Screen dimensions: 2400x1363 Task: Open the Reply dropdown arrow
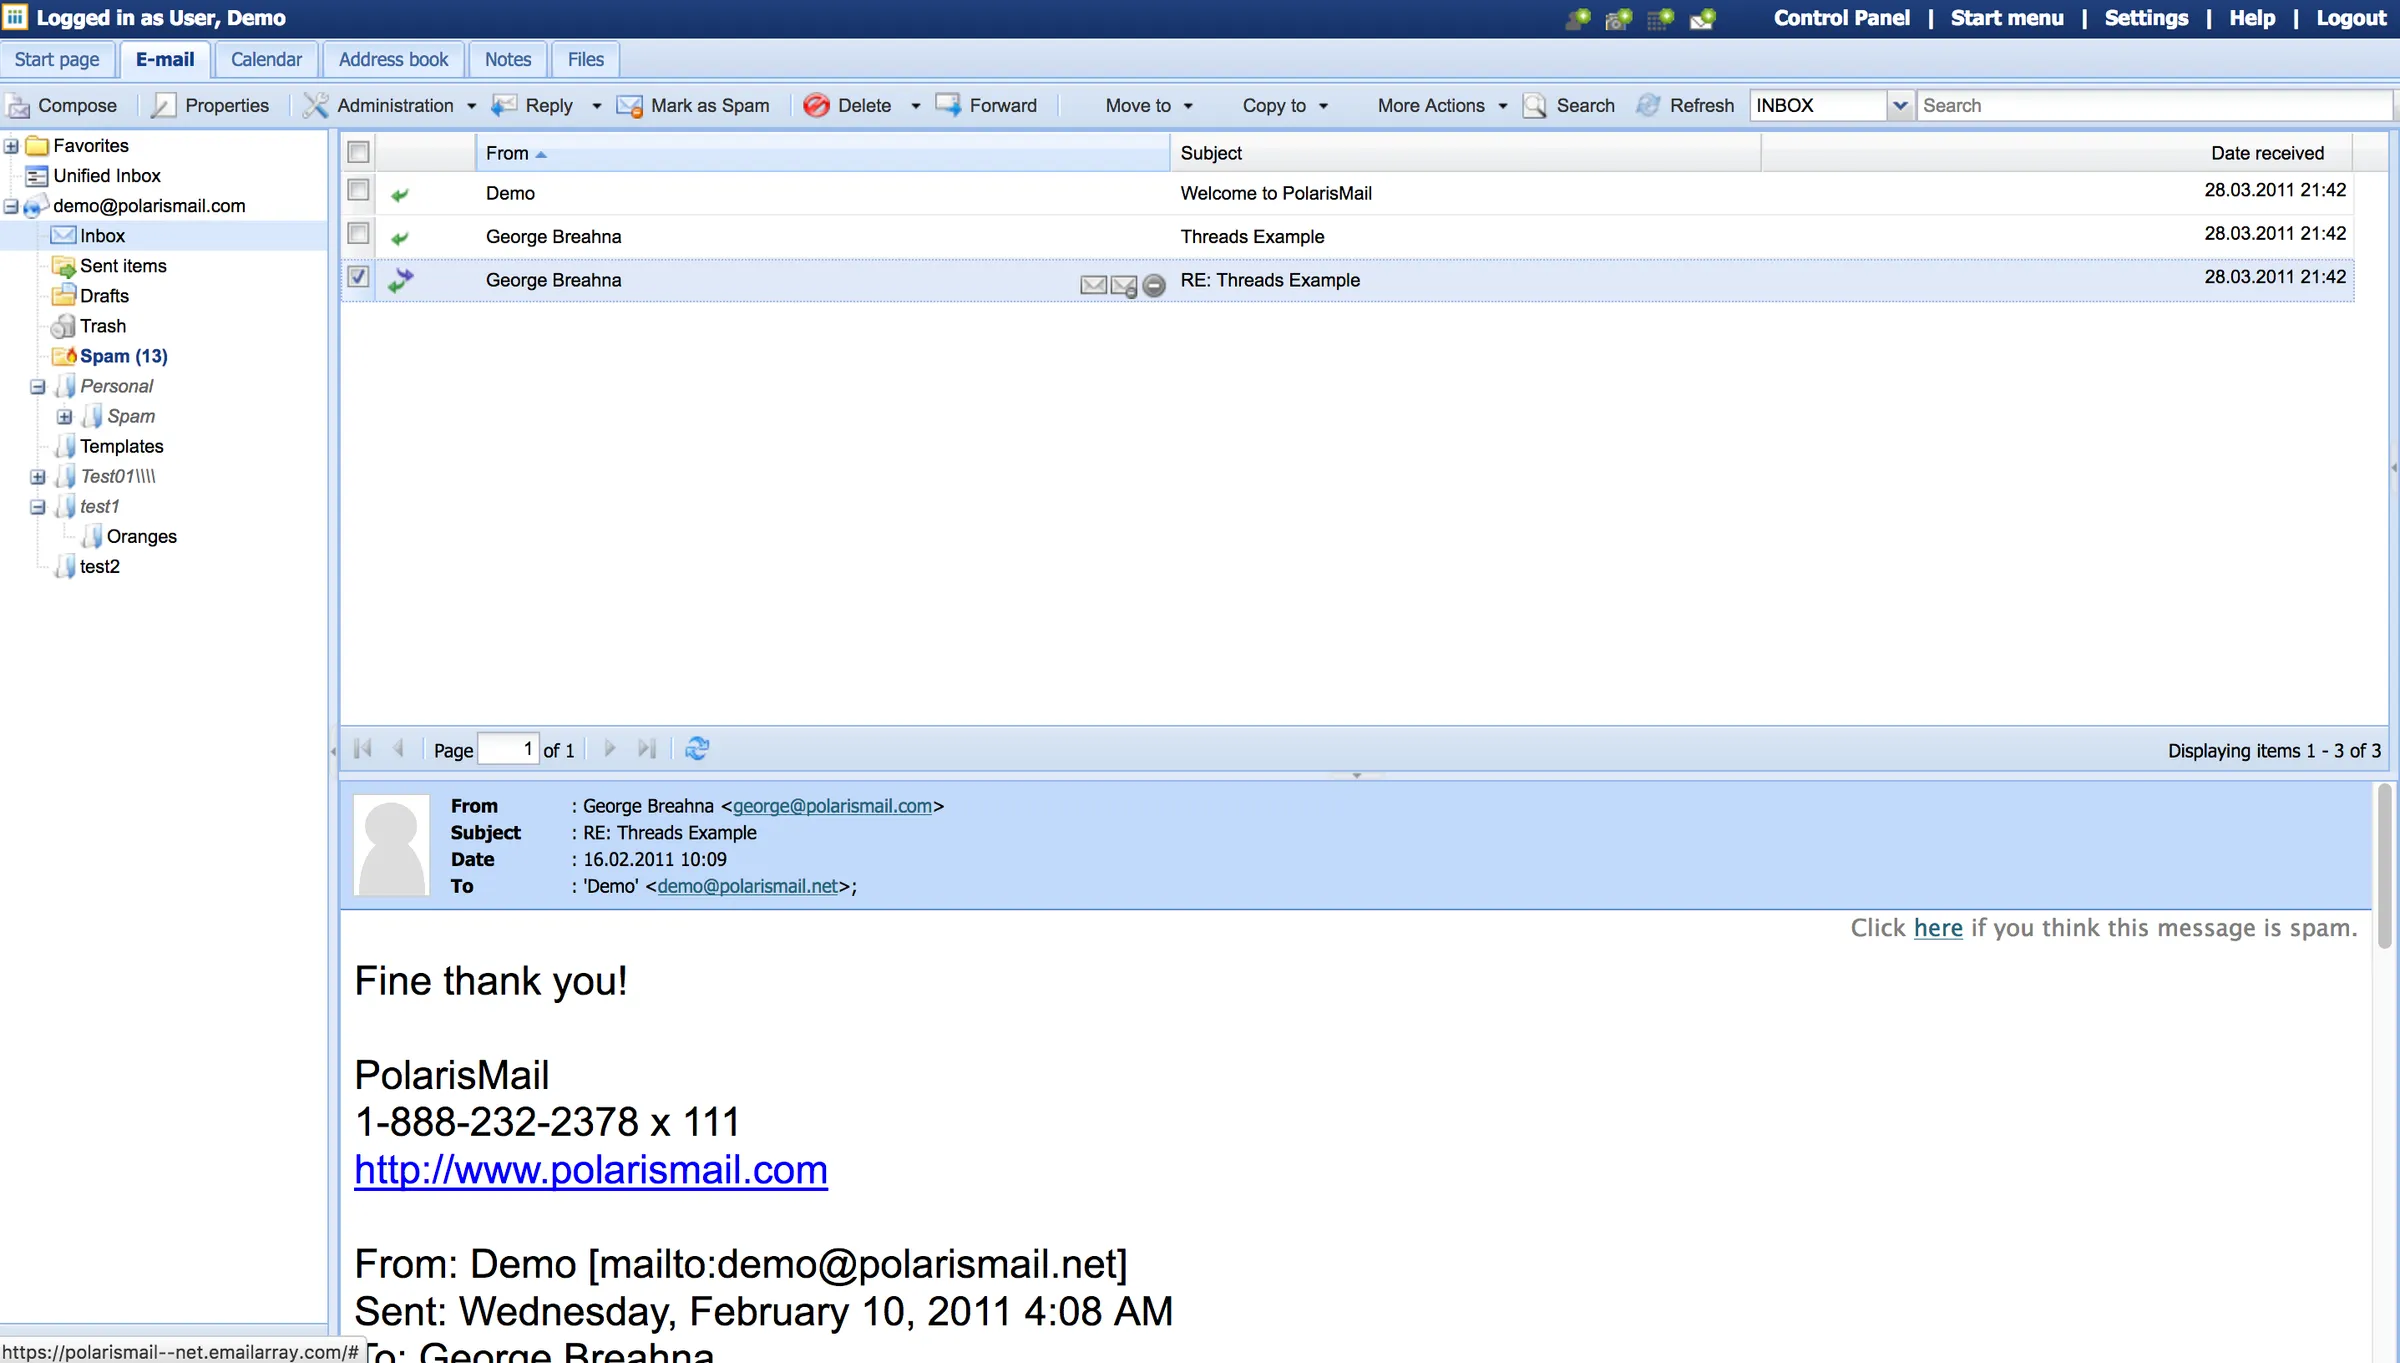[596, 105]
